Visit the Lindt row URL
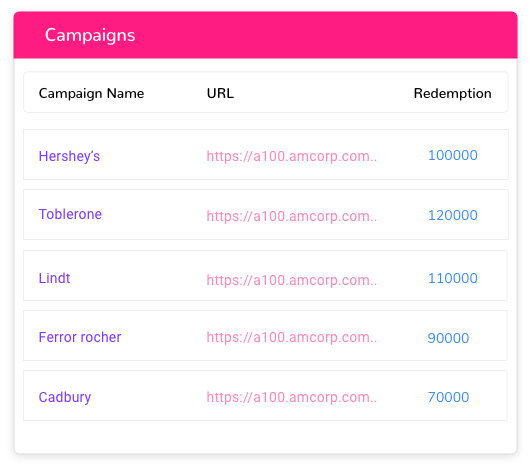 (292, 280)
